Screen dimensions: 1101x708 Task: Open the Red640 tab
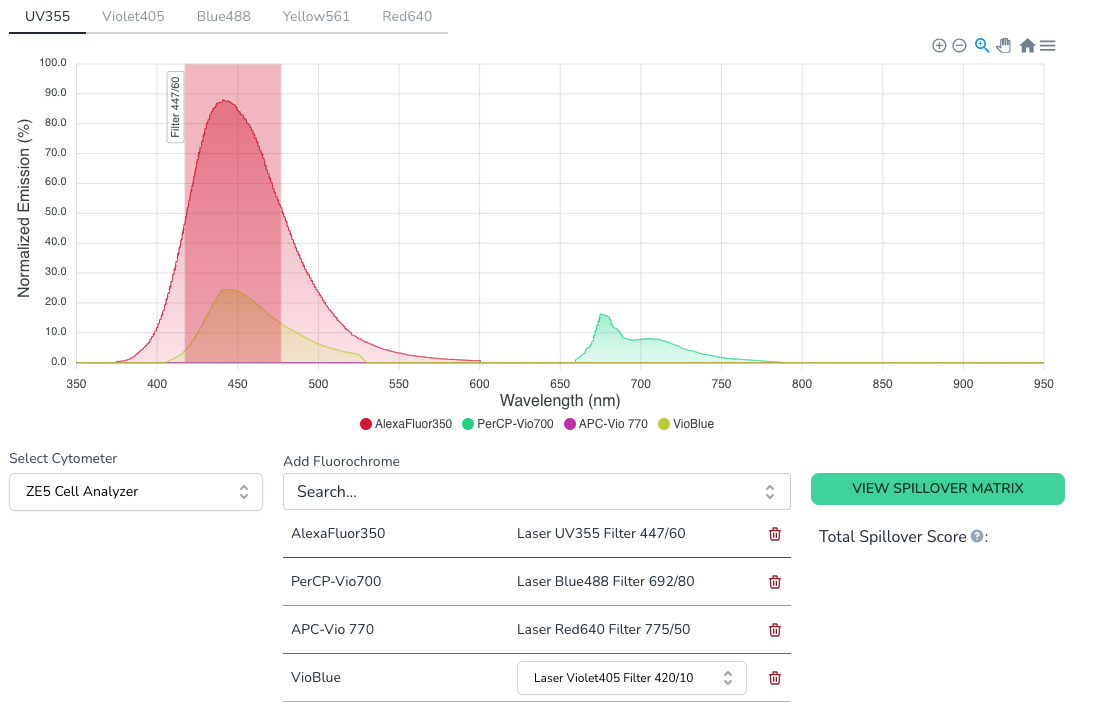(x=407, y=16)
